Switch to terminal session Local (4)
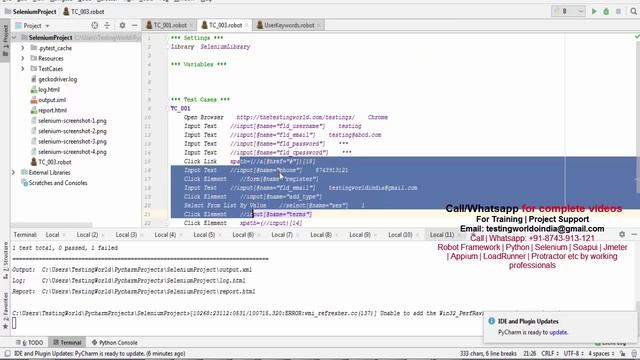The width and height of the screenshot is (640, 360). 165,235
